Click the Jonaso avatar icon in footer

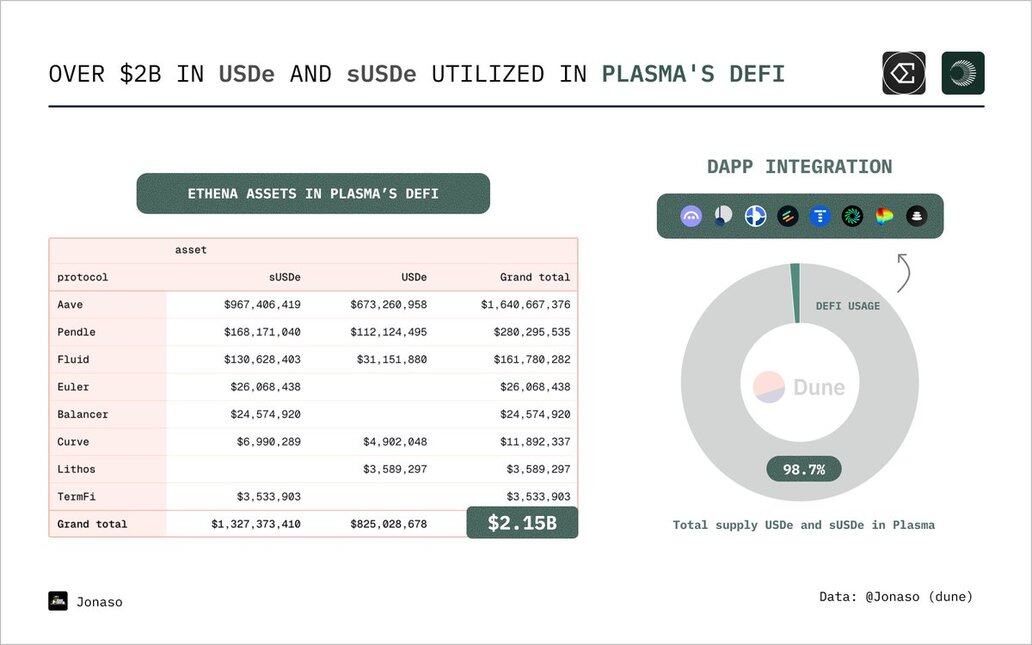(58, 601)
